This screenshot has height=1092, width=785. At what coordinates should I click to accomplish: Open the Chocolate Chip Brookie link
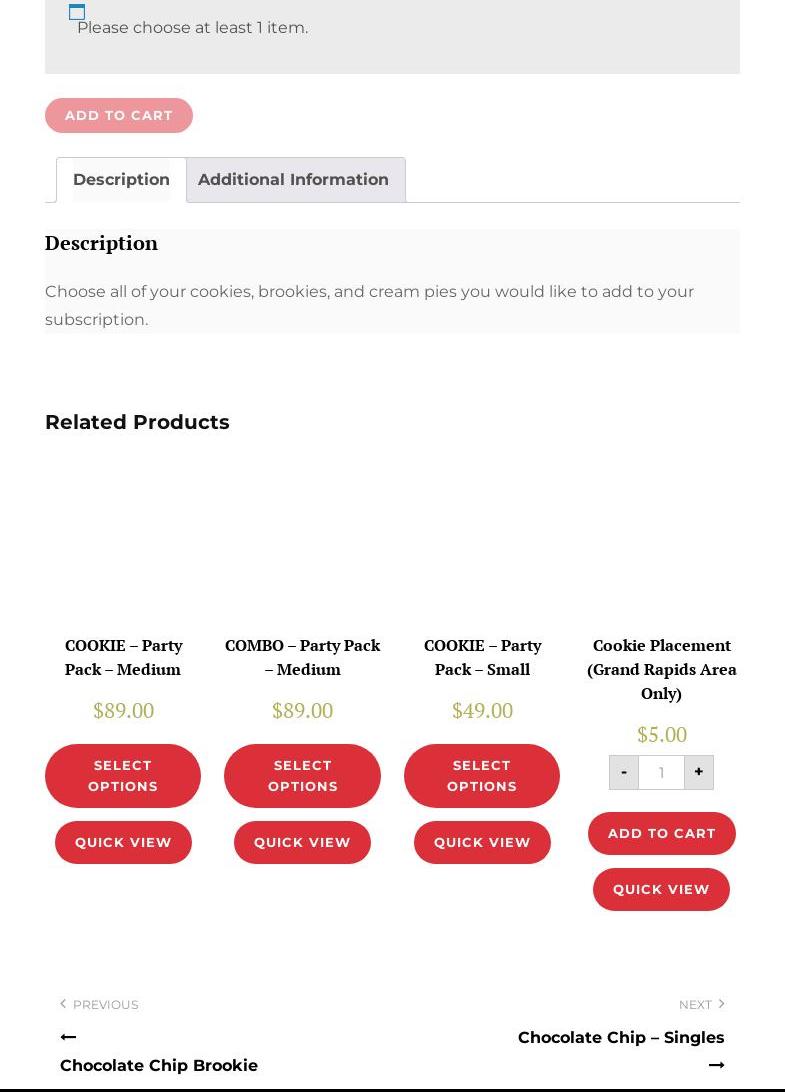click(159, 1066)
